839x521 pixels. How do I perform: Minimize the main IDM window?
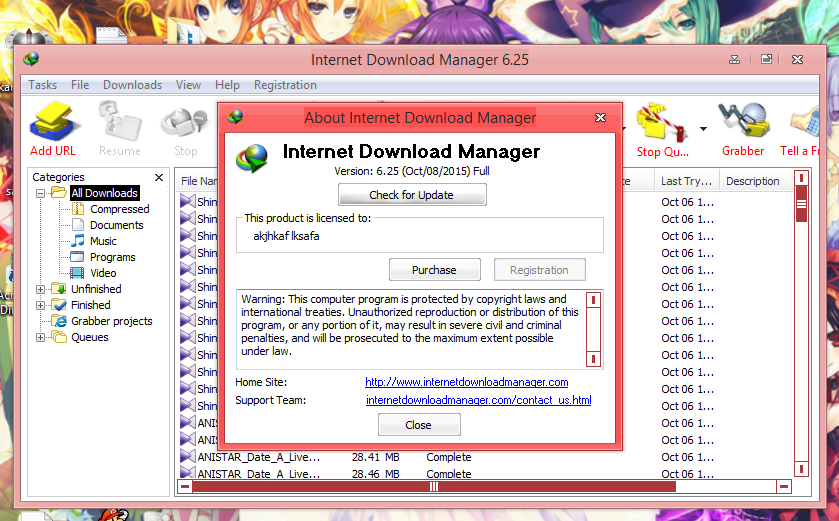735,59
